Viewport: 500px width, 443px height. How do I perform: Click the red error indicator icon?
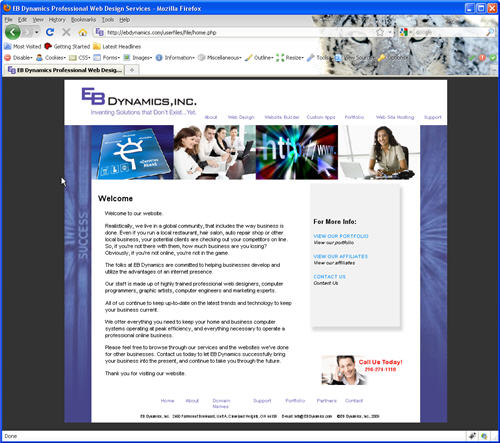(x=482, y=58)
